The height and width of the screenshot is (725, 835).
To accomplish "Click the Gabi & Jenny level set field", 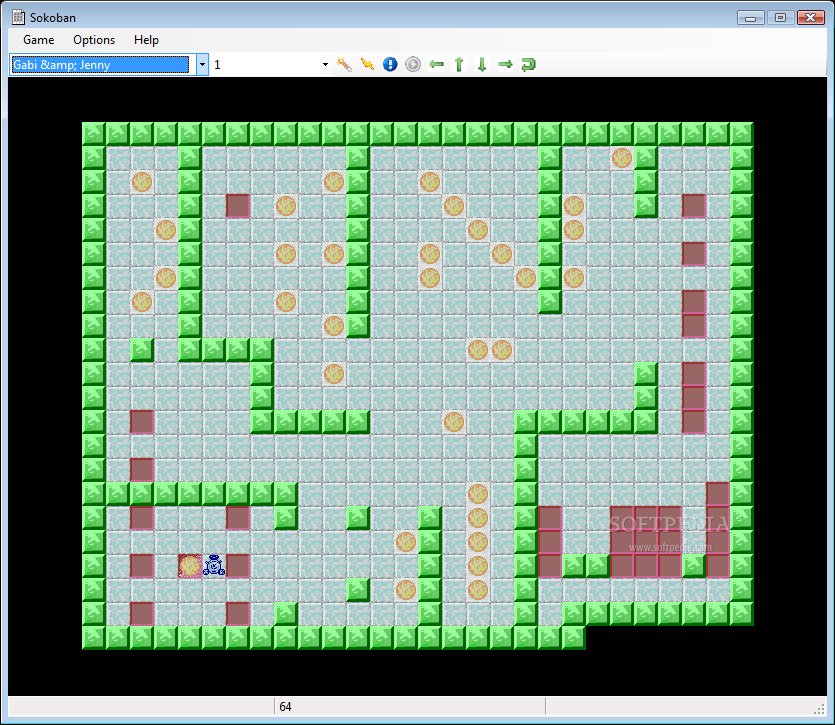I will 100,65.
